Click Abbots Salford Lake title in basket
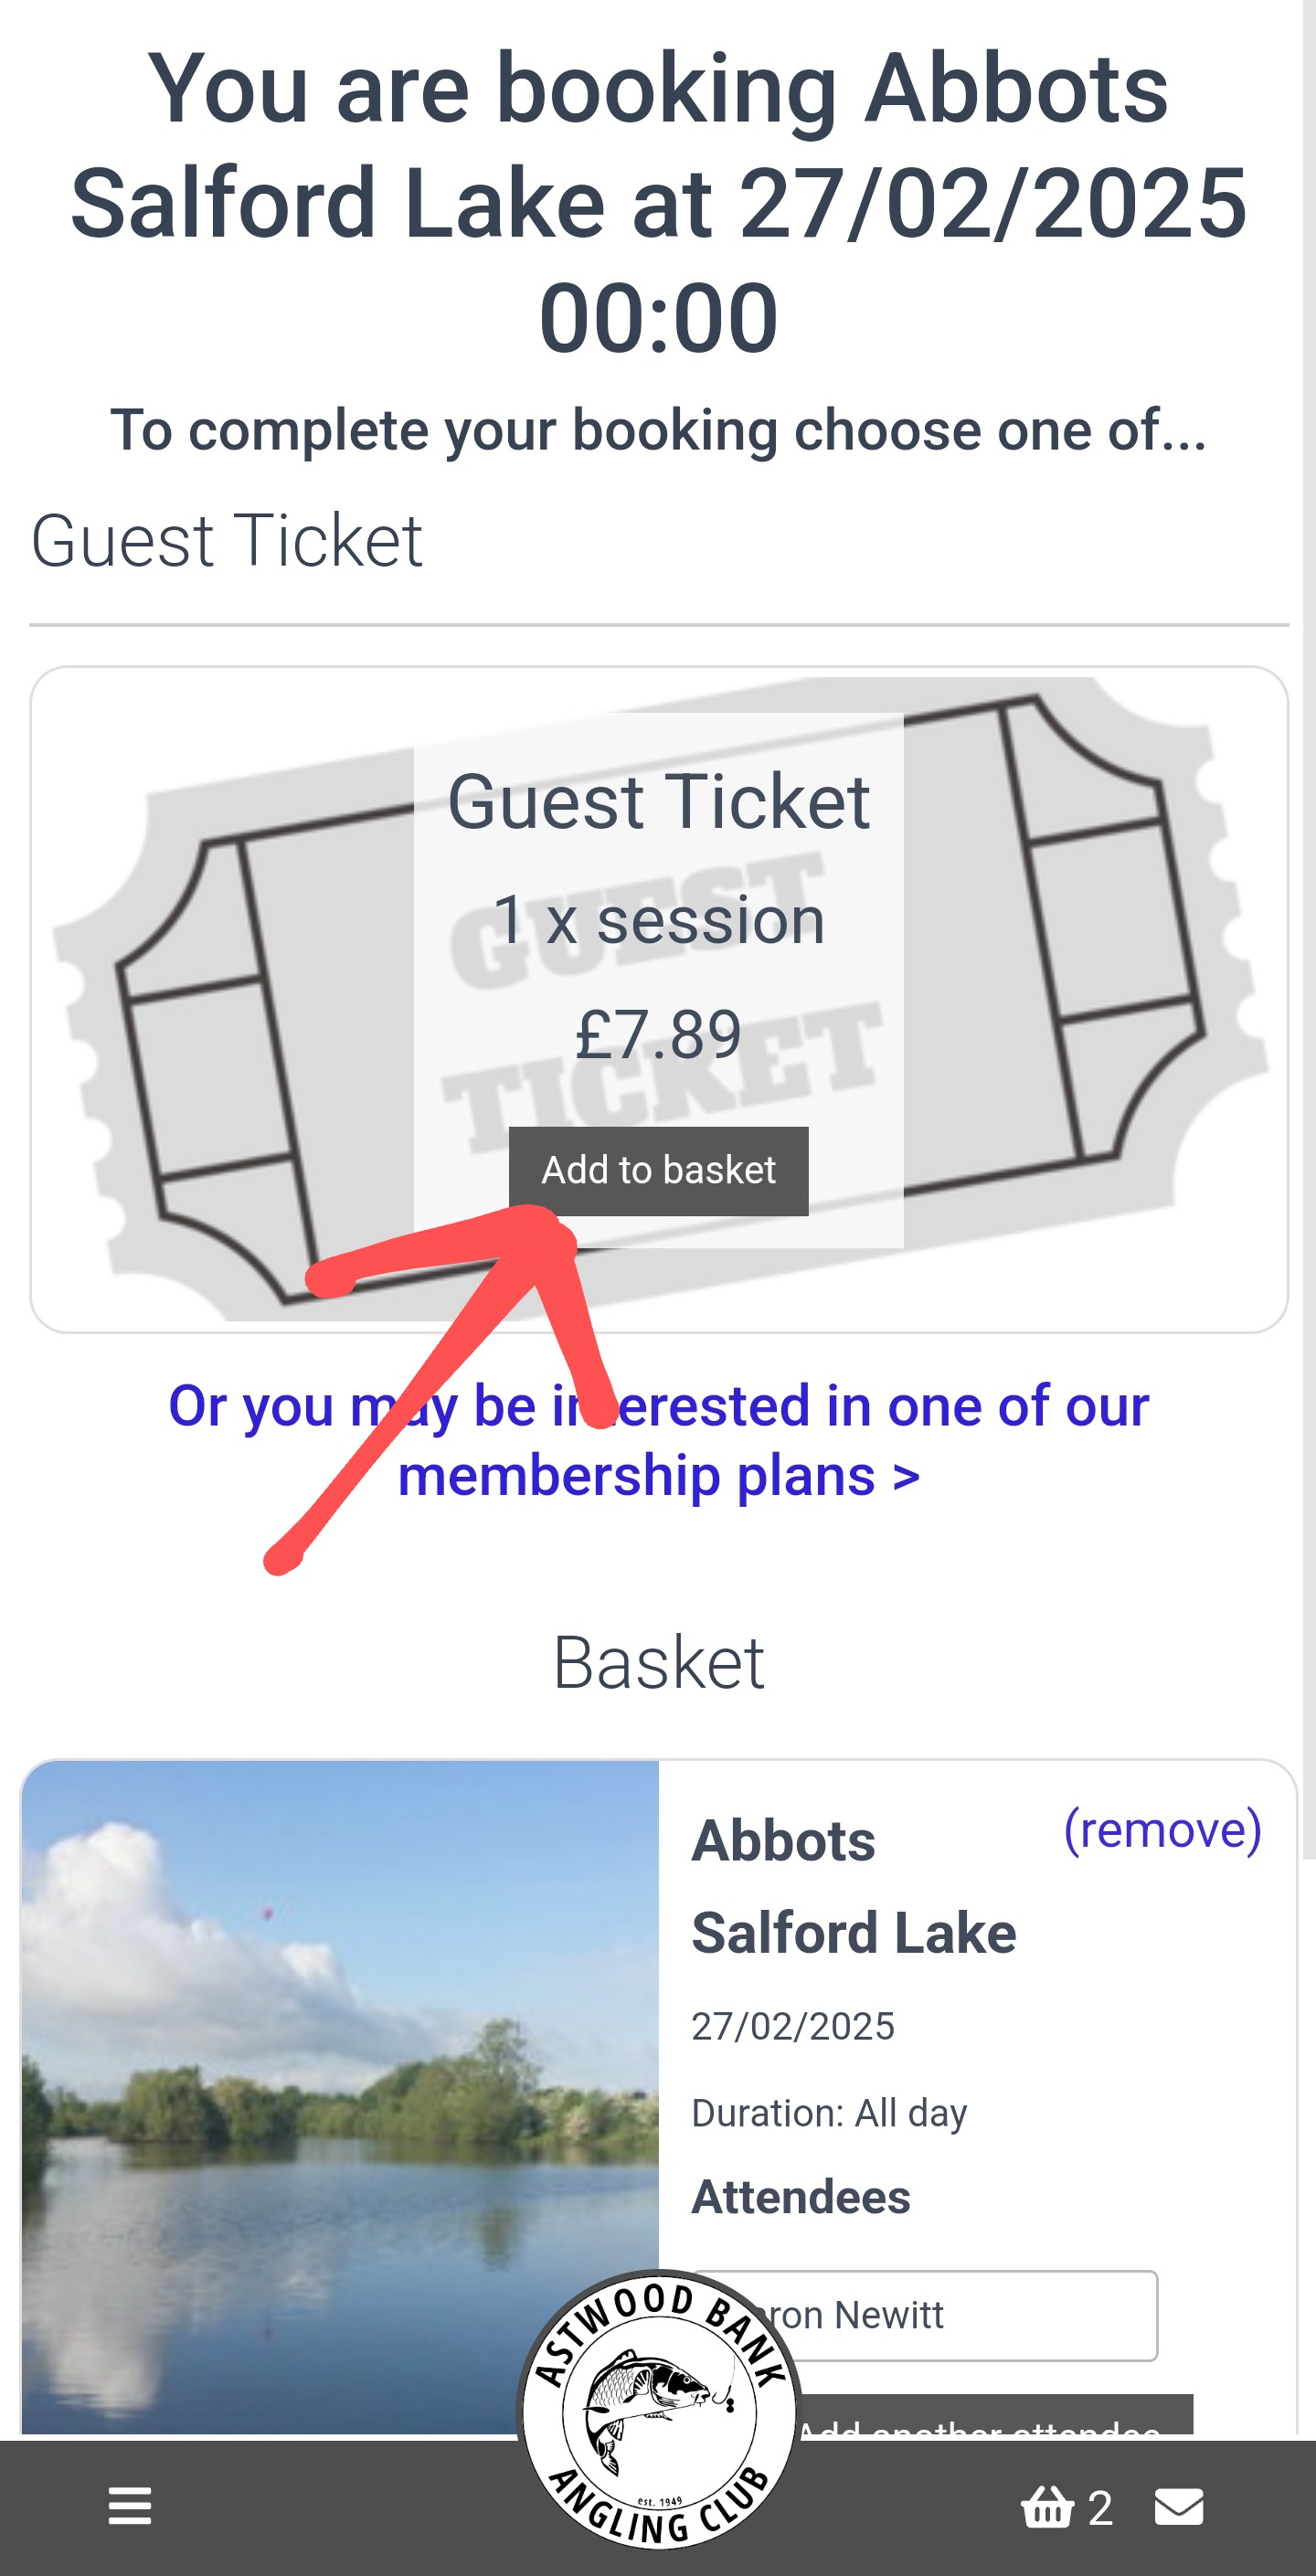 click(853, 1886)
